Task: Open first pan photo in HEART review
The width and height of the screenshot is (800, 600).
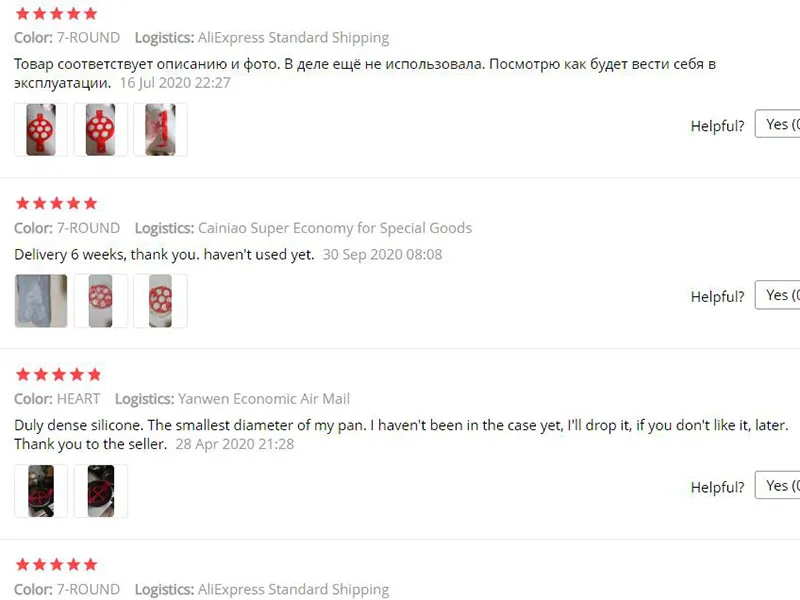Action: pos(41,491)
